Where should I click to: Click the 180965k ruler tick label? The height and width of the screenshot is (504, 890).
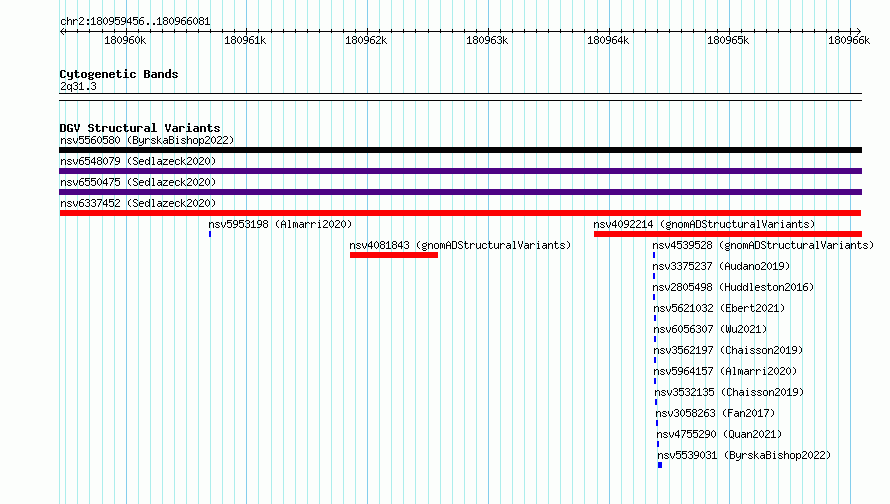click(728, 40)
